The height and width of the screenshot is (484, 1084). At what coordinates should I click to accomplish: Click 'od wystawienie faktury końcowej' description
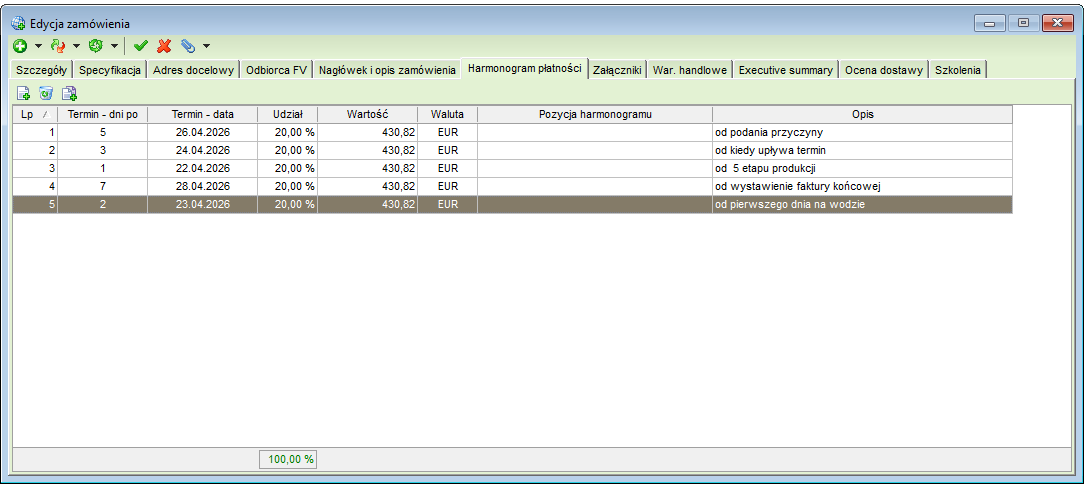(863, 186)
